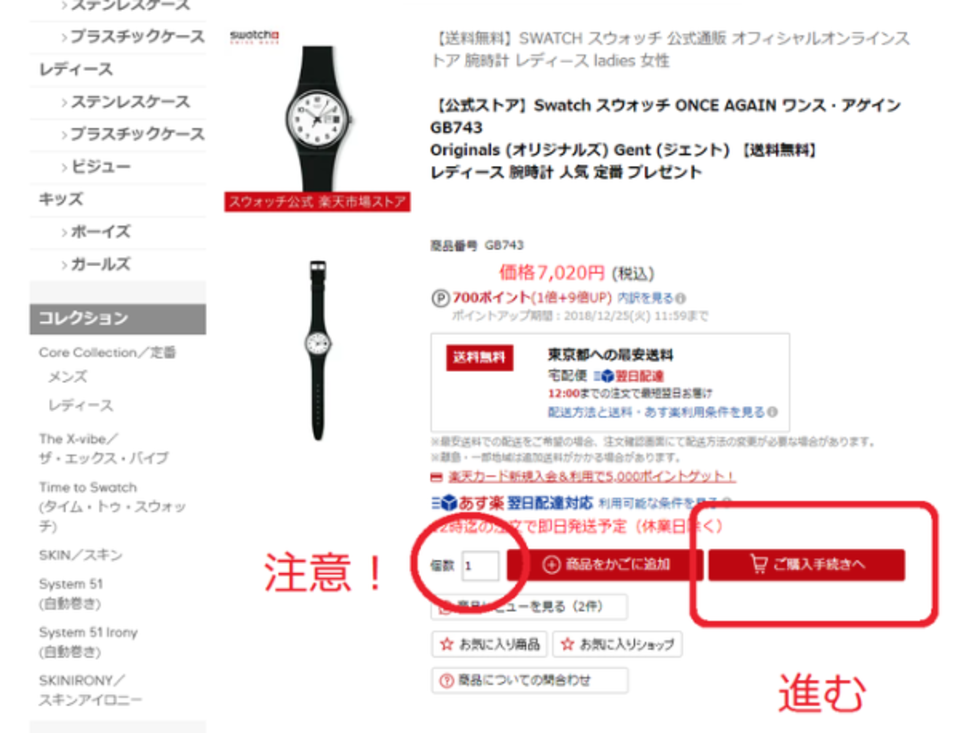Screen dimensions: 960x733
Task: Open the 商品レビューを見る reviews button
Action: (x=529, y=607)
